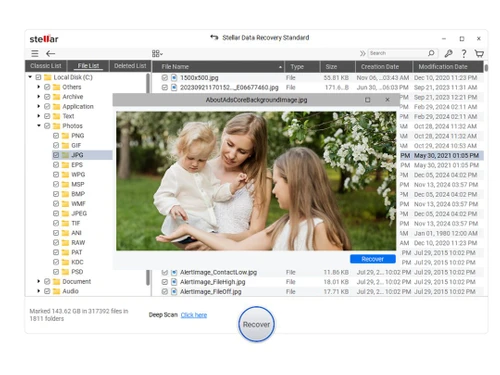Screen dimensions: 500x375
Task: Click the preview photo of the family
Action: click(x=256, y=181)
